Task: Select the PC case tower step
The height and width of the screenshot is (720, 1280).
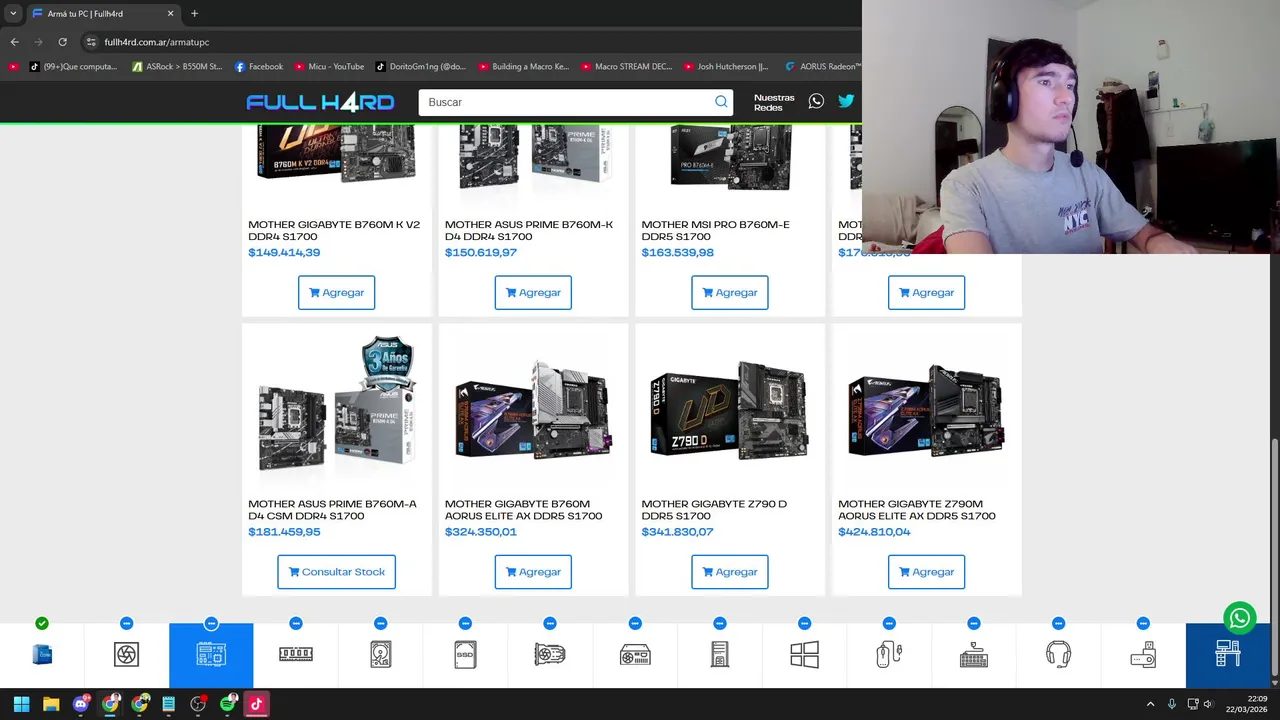Action: 719,655
